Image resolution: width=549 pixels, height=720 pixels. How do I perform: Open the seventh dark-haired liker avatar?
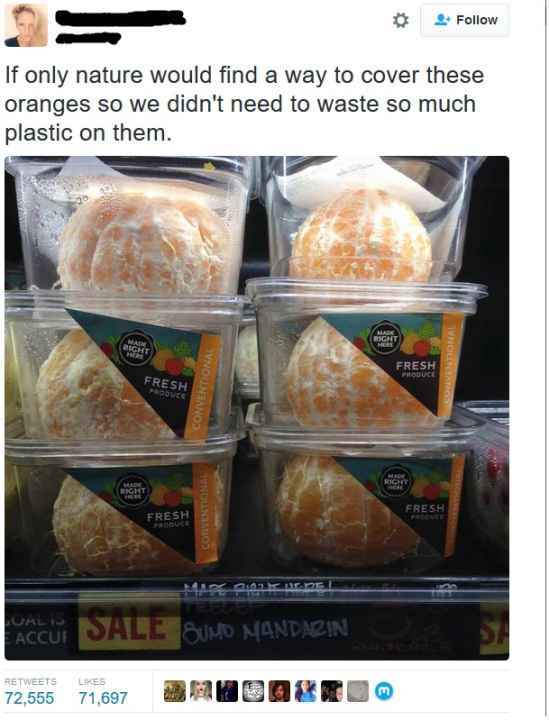(332, 691)
